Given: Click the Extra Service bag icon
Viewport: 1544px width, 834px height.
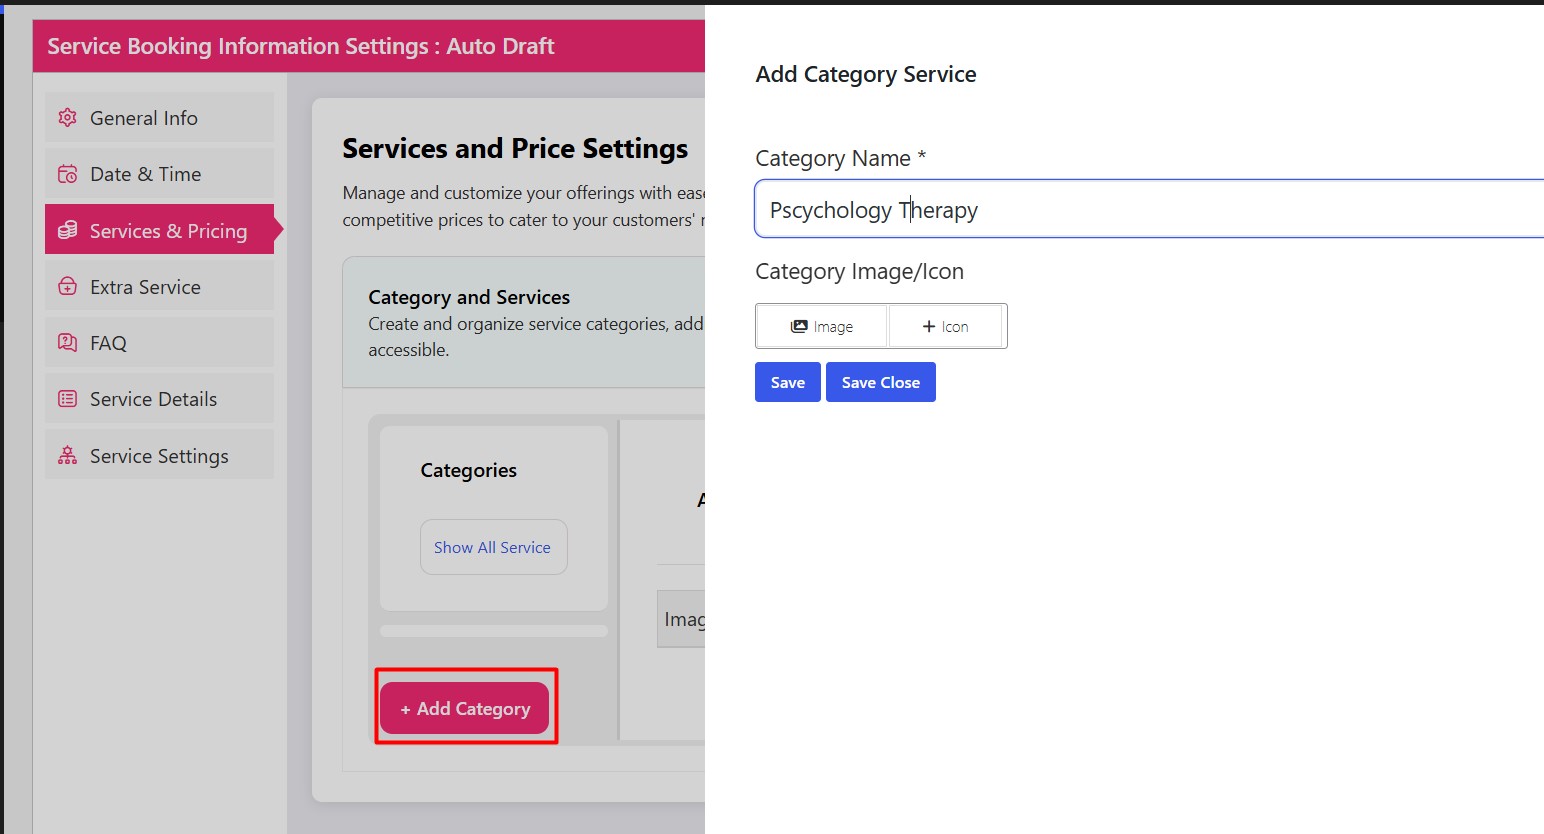Looking at the screenshot, I should pos(67,287).
